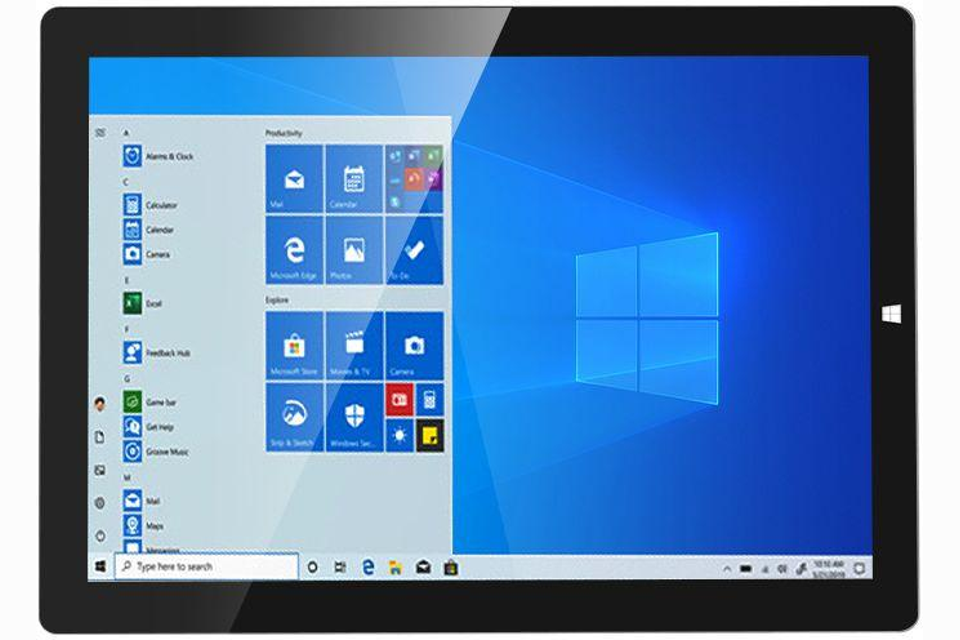Open the Office apps folder tile

pos(414,179)
